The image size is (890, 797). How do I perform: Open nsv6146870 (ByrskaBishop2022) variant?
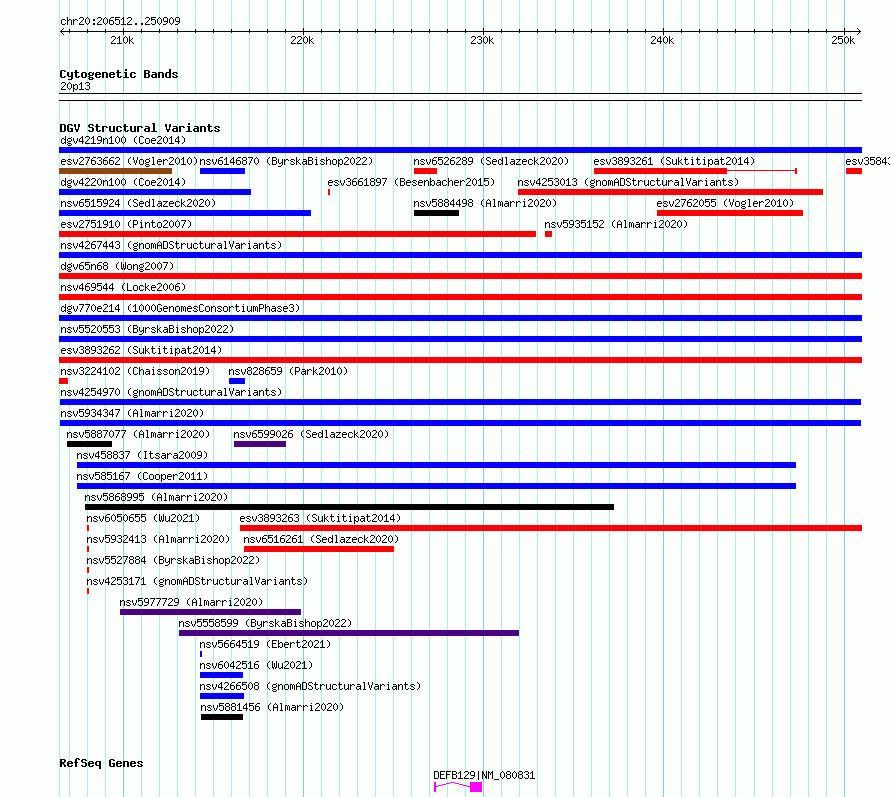coord(286,161)
